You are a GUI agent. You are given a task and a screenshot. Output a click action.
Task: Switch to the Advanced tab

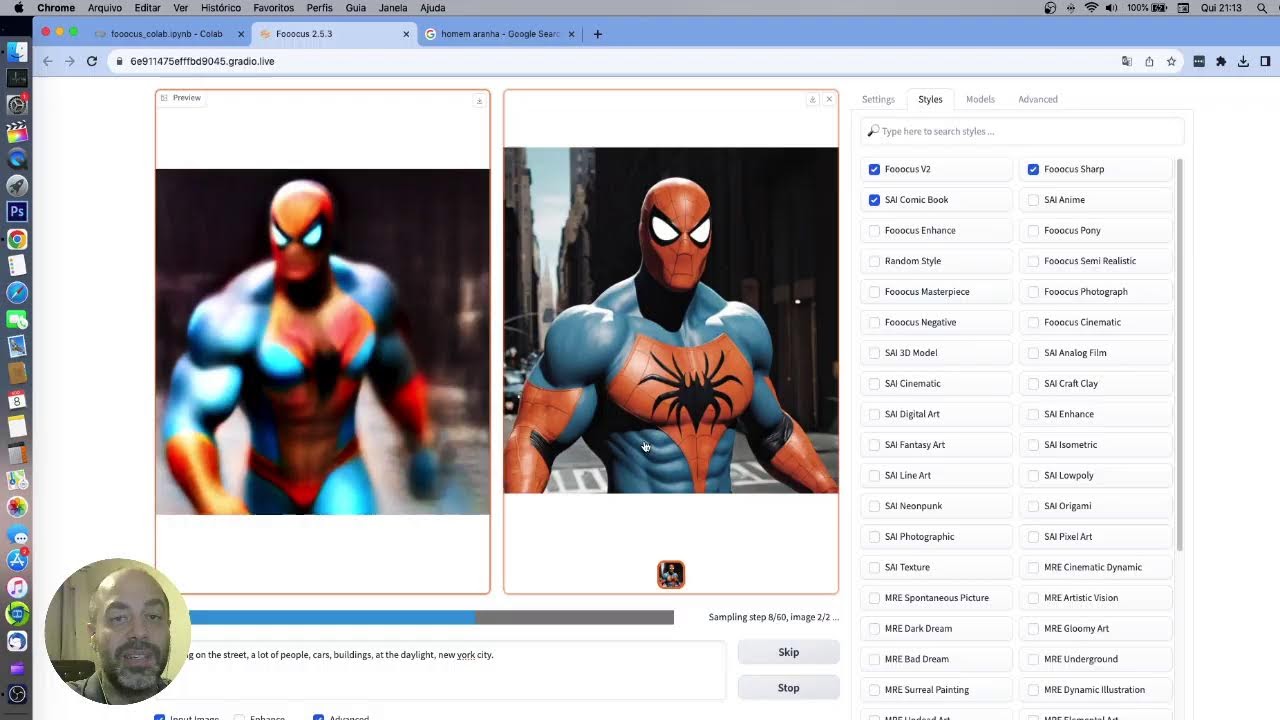pyautogui.click(x=1038, y=99)
